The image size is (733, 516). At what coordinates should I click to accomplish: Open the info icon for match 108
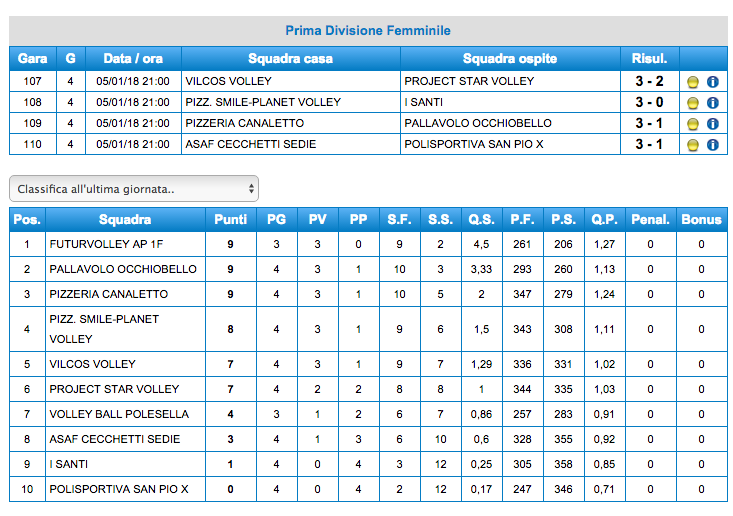[x=712, y=103]
